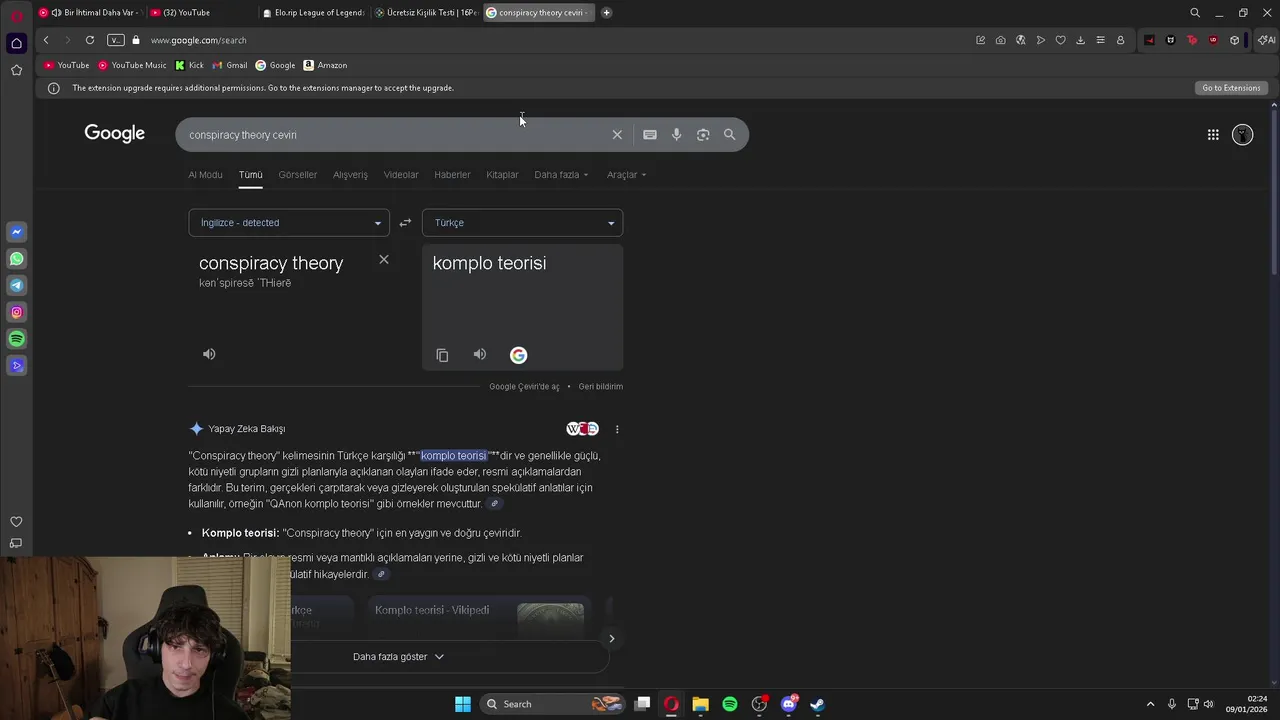
Task: Click into the Google search input field
Action: 395,135
